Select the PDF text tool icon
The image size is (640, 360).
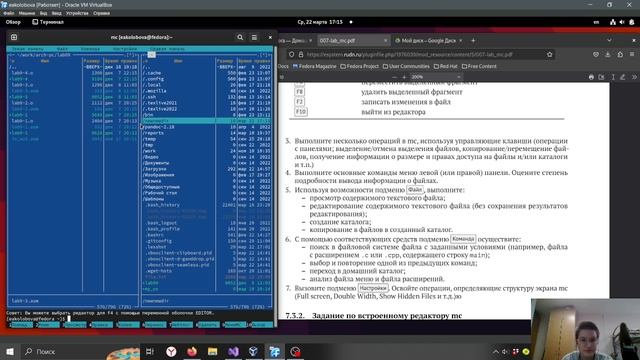pos(613,77)
